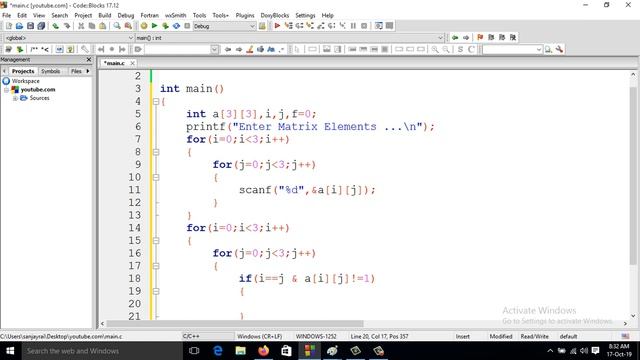The image size is (640, 360).
Task: Open the main() : int function dropdown
Action: tap(440, 38)
